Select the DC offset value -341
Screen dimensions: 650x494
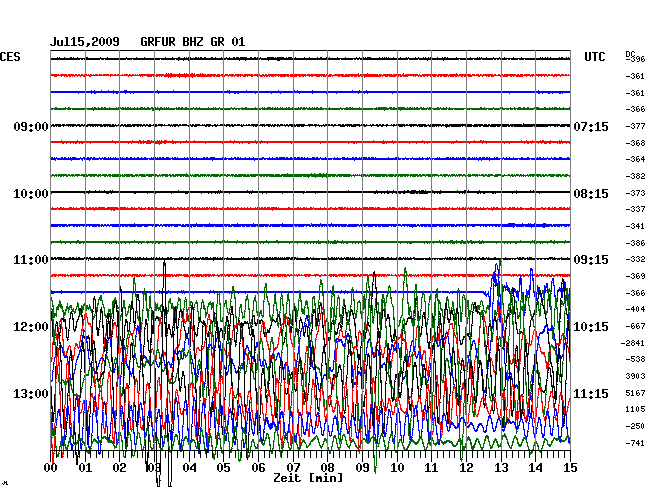(x=635, y=226)
